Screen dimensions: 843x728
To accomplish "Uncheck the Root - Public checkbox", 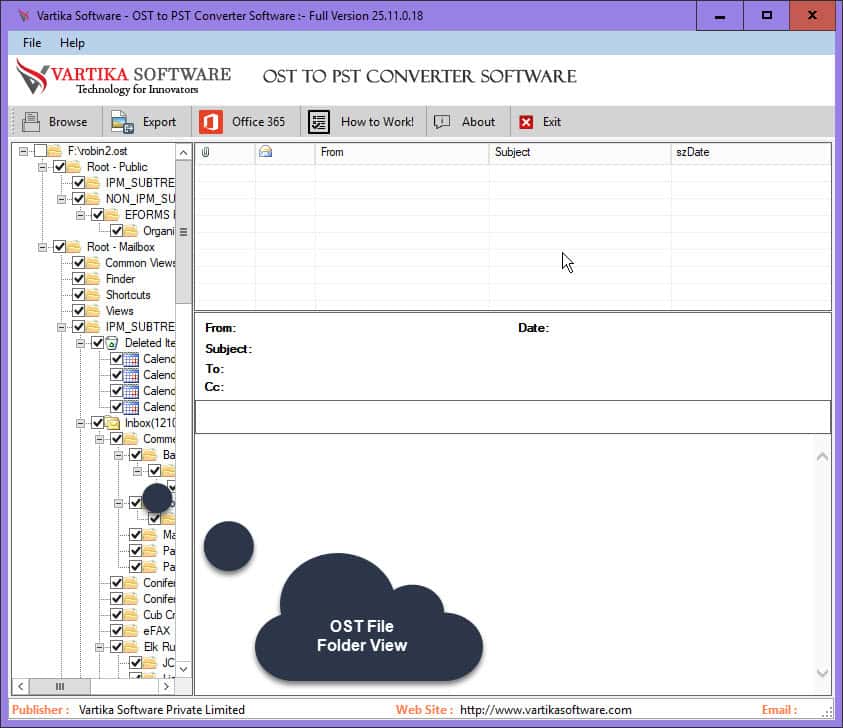I will pos(60,167).
